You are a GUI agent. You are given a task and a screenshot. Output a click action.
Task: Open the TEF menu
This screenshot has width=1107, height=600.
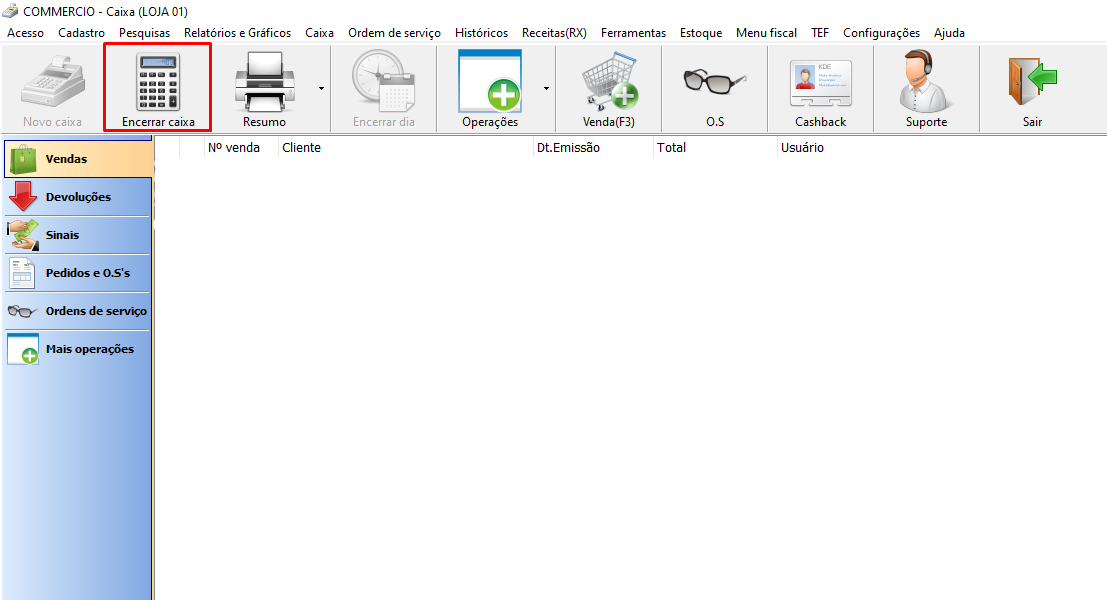tap(820, 32)
